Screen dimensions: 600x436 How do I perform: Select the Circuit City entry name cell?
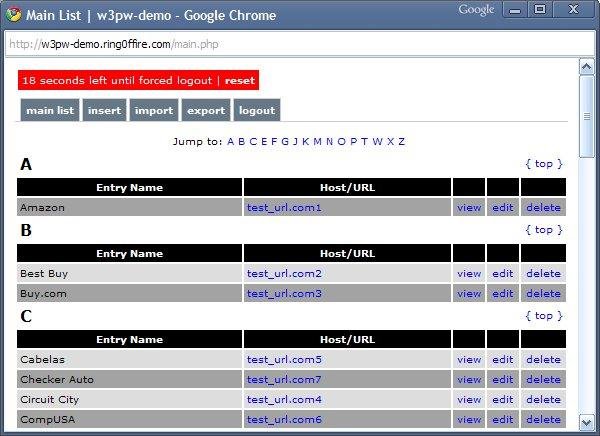[129, 399]
